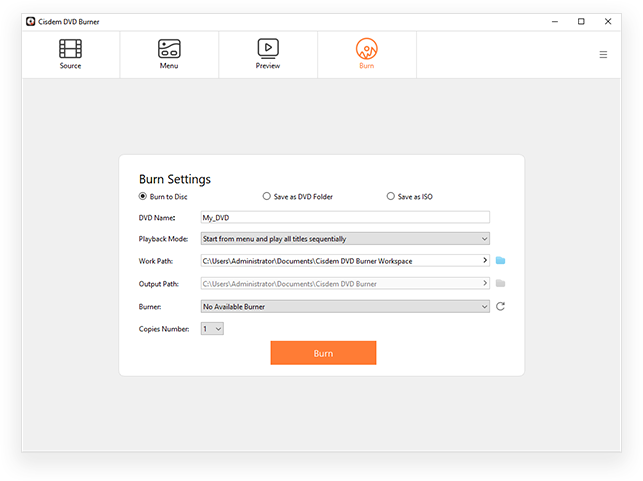Select the Burn to Disc option

[142, 197]
